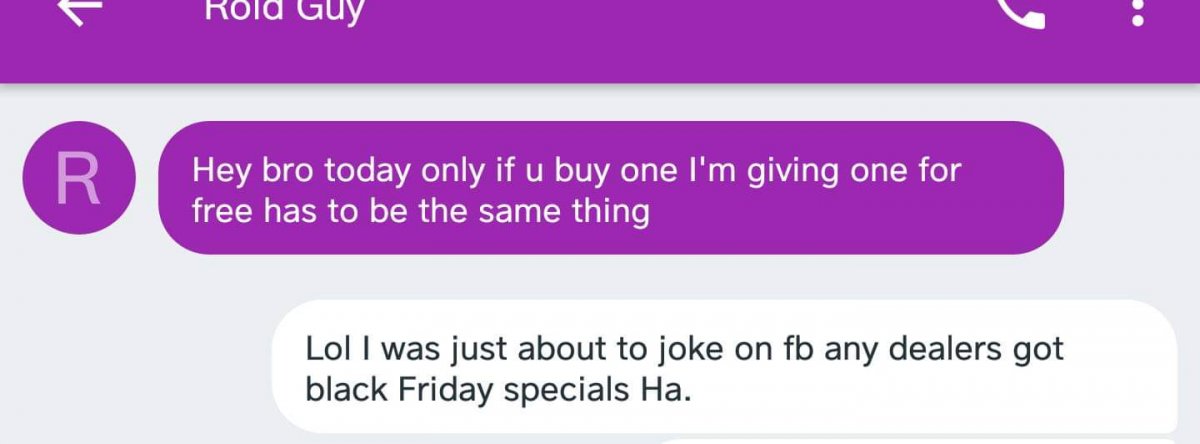Tap the back arrow in header
The height and width of the screenshot is (444, 1200).
(81, 10)
